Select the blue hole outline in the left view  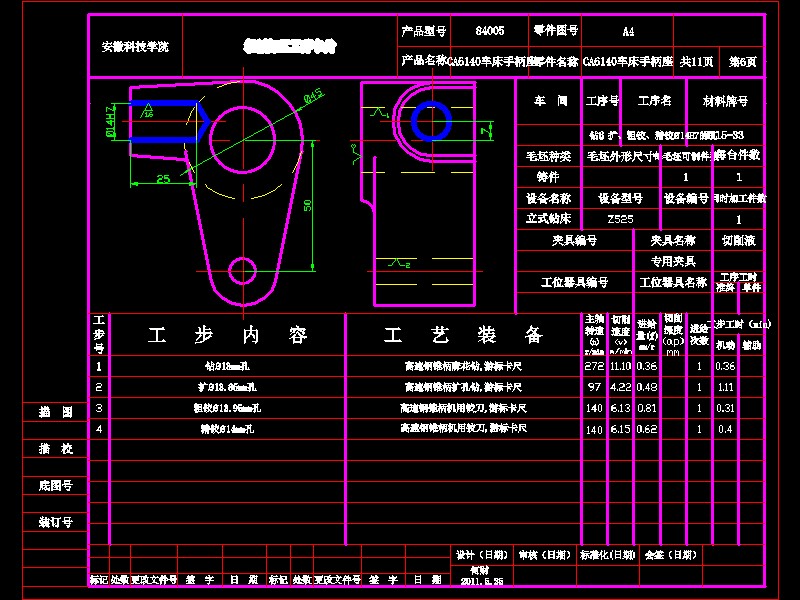click(169, 121)
